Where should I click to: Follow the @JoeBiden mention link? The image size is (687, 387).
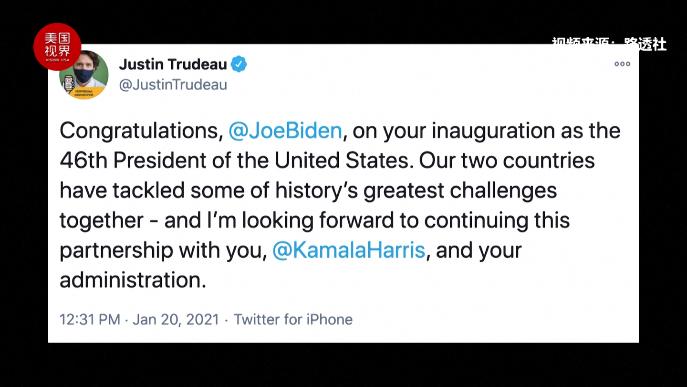[285, 131]
